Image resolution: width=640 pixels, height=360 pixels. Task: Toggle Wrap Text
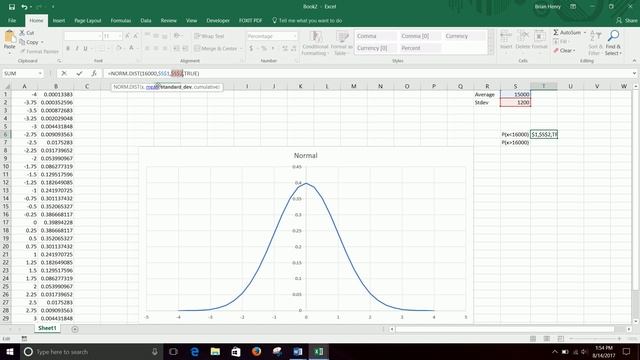[x=209, y=36]
